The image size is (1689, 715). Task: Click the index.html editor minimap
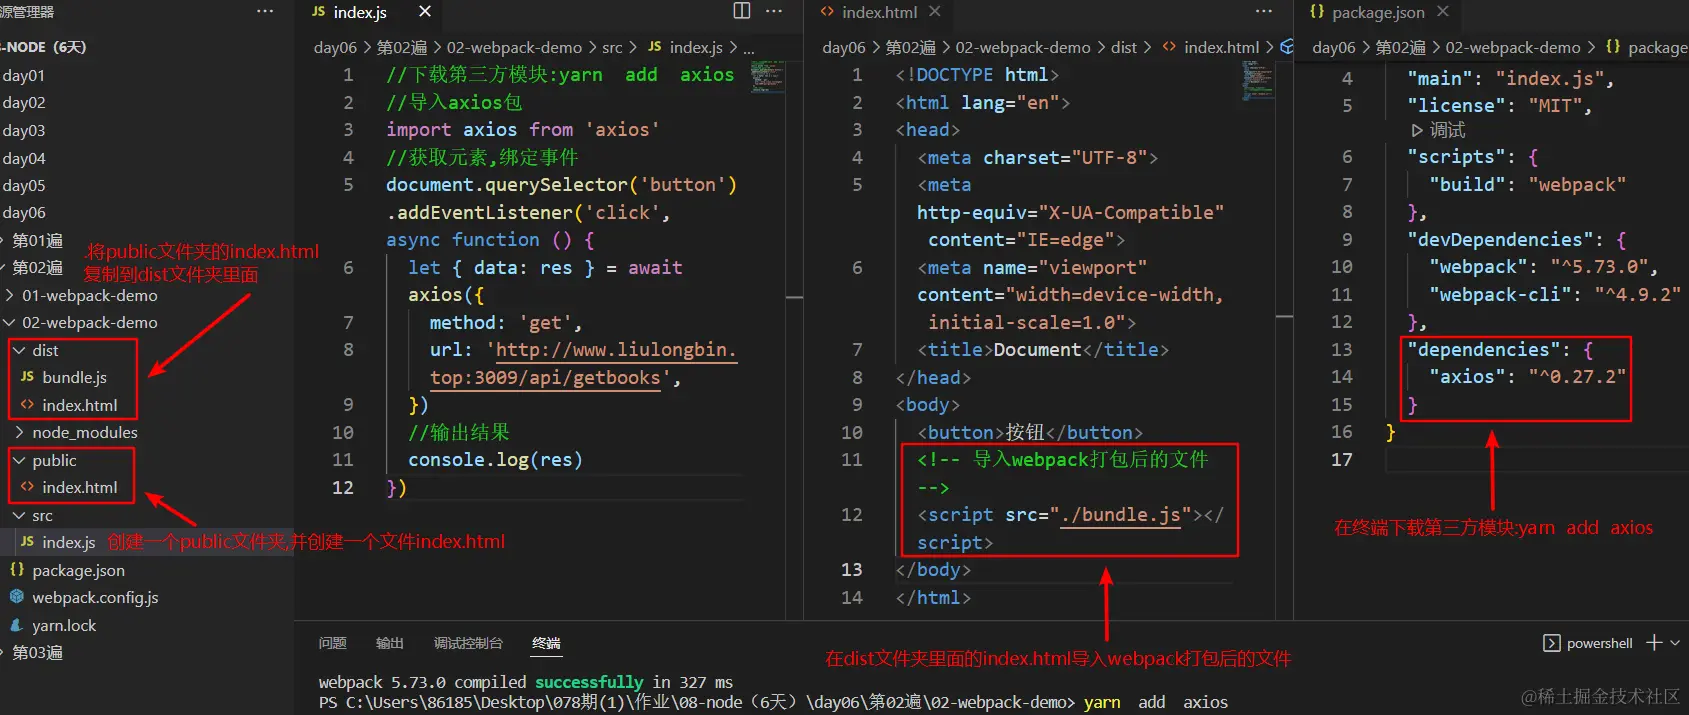click(1258, 81)
